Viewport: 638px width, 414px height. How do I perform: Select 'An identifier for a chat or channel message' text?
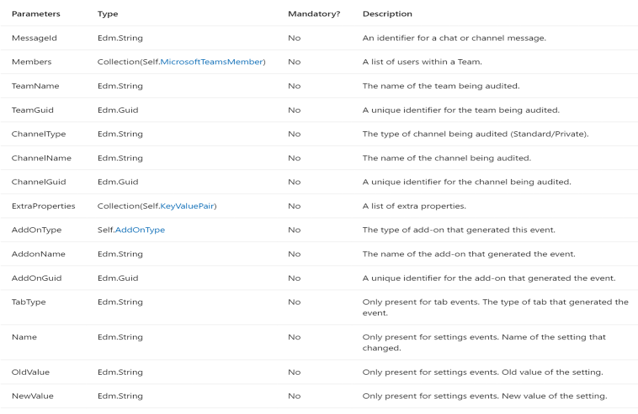pyautogui.click(x=454, y=38)
